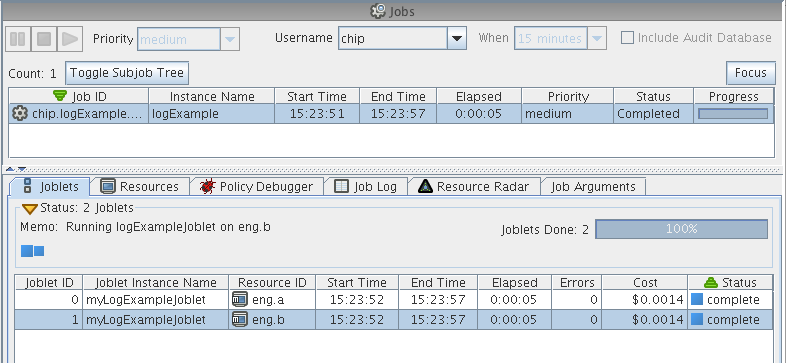
Task: Open the Job Log tab
Action: click(365, 187)
